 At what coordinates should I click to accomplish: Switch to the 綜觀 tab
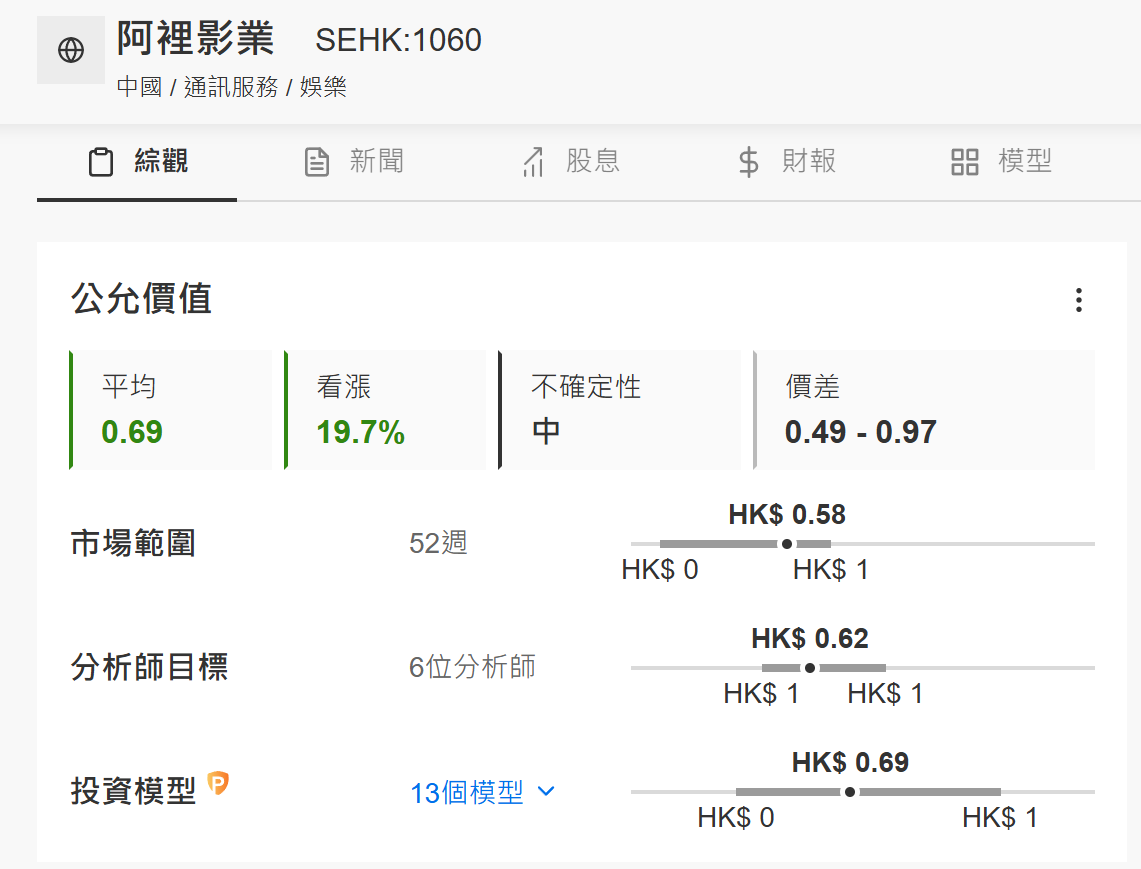[137, 162]
